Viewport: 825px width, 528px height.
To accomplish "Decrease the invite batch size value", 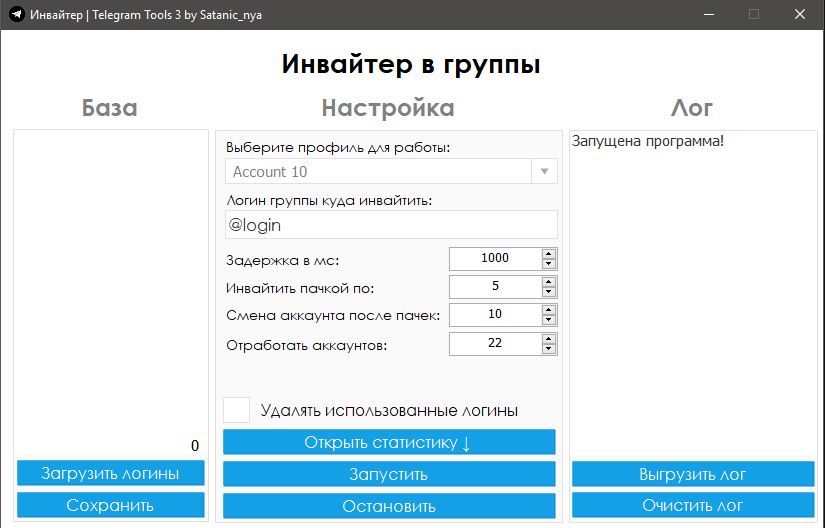I will click(x=549, y=292).
